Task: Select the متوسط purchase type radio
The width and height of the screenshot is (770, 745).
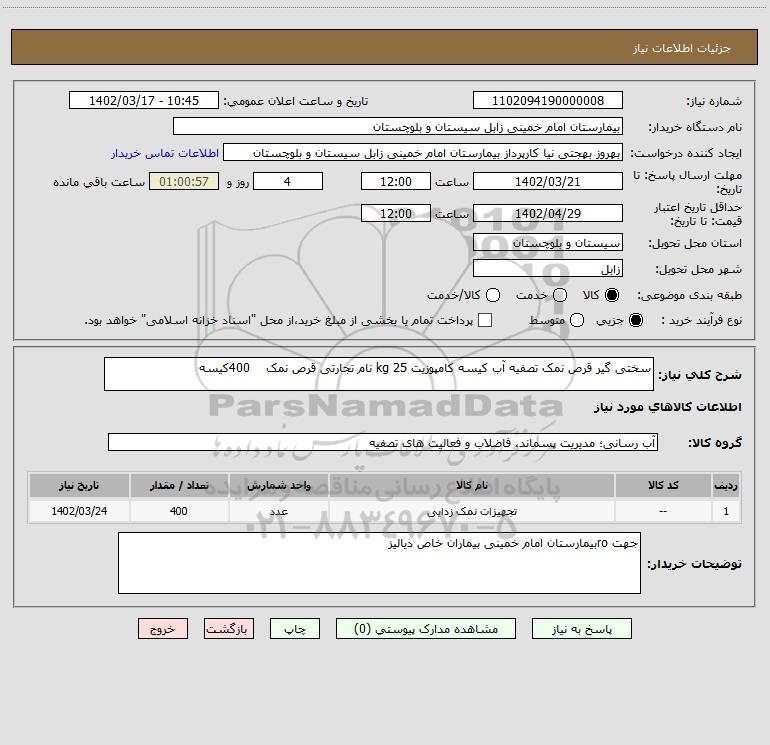Action: point(577,320)
